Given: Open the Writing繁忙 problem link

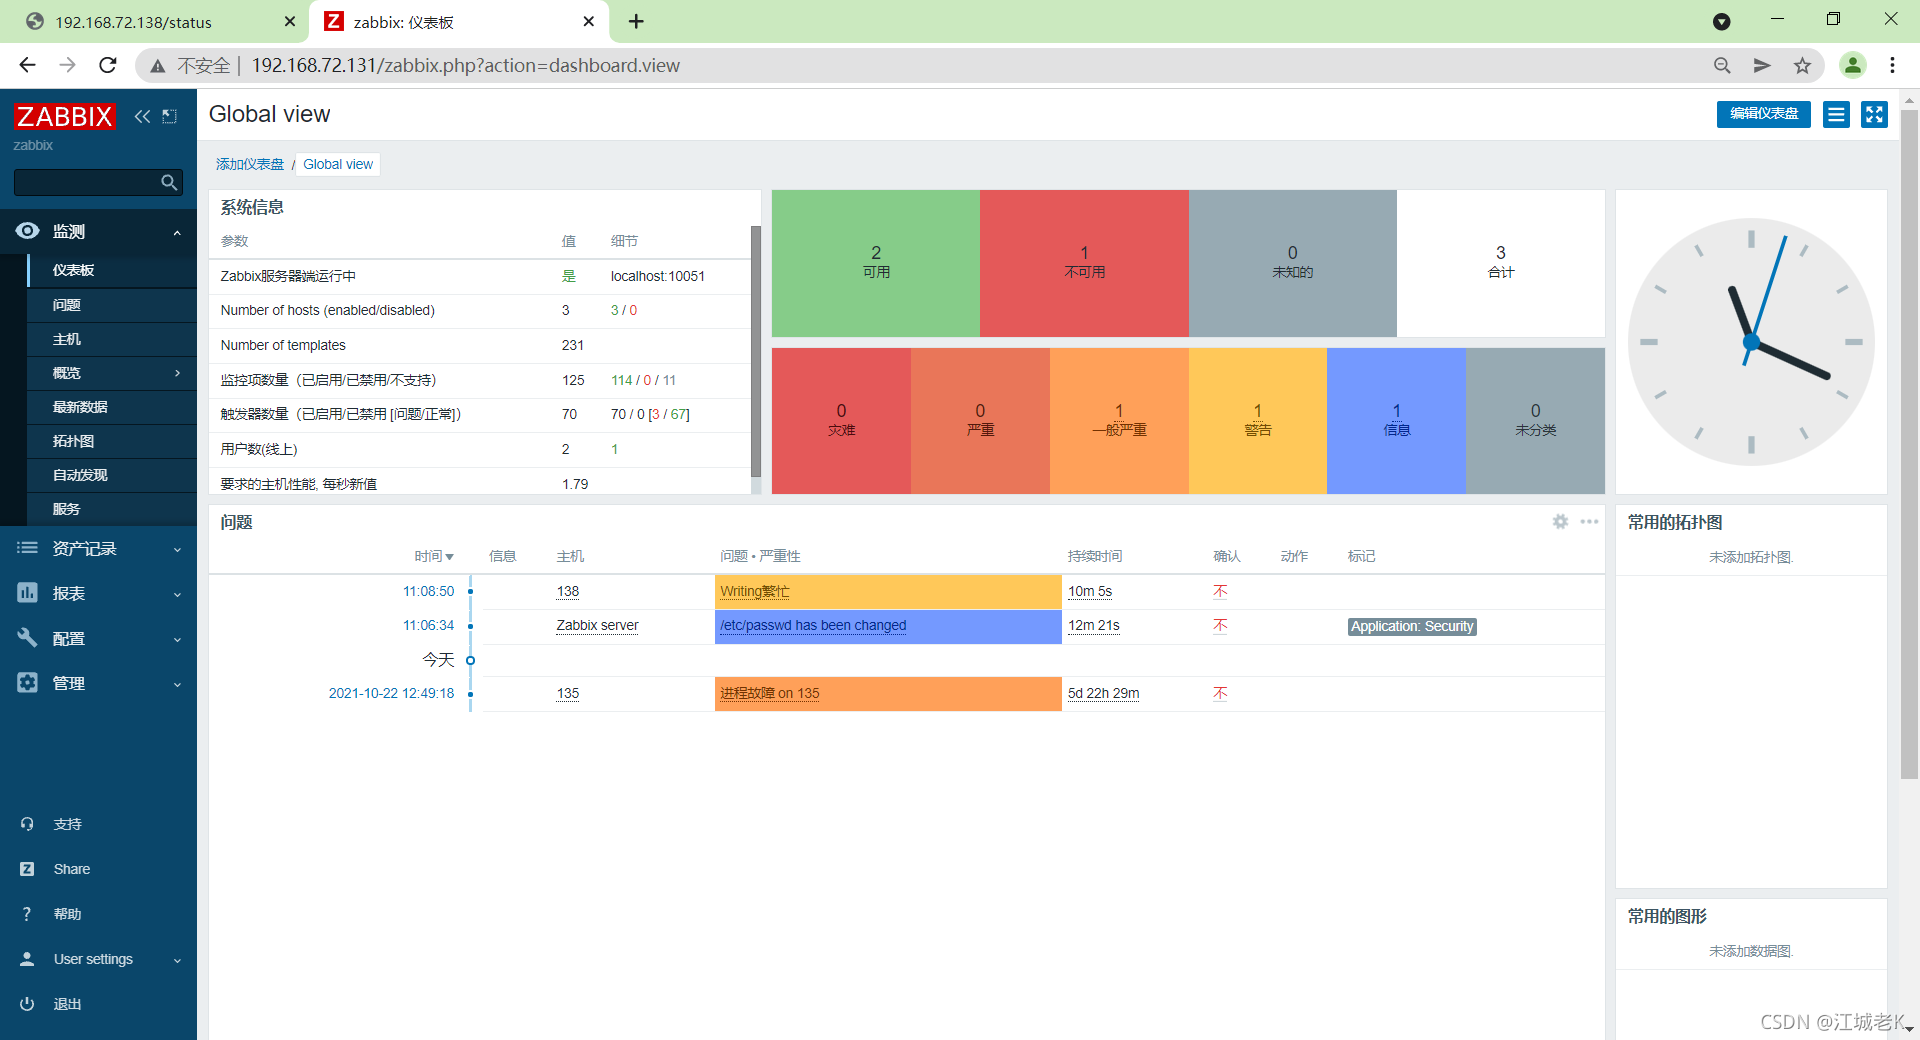Looking at the screenshot, I should (x=755, y=591).
